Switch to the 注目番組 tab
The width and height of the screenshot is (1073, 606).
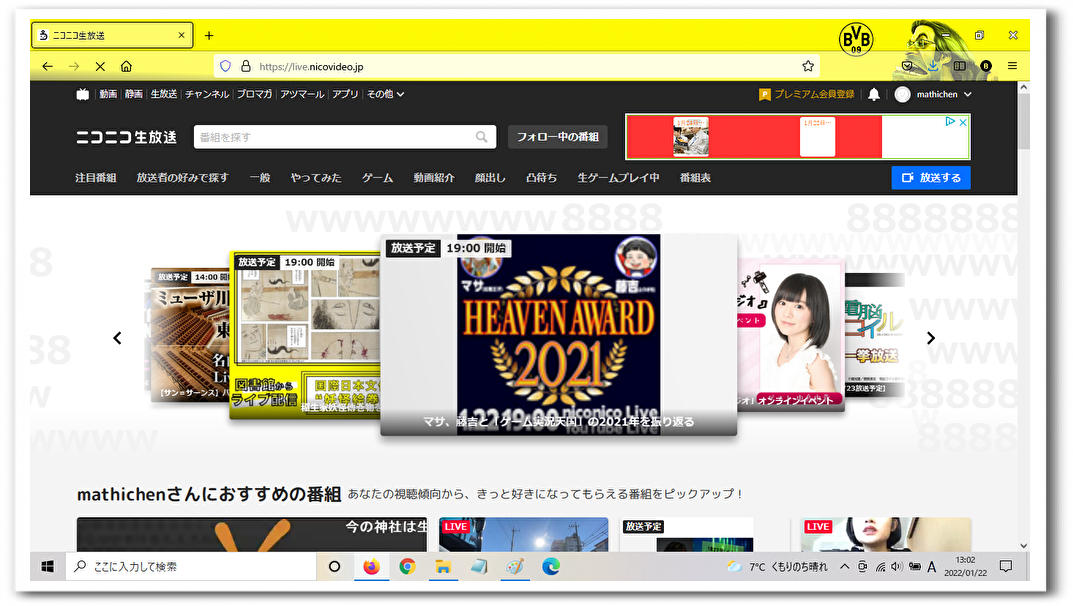click(96, 177)
